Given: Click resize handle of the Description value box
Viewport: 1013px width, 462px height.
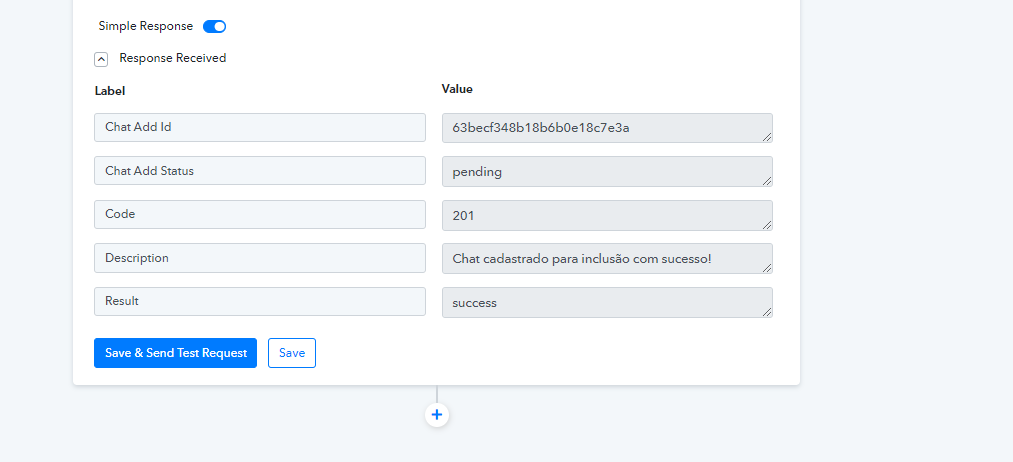Looking at the screenshot, I should (767, 268).
